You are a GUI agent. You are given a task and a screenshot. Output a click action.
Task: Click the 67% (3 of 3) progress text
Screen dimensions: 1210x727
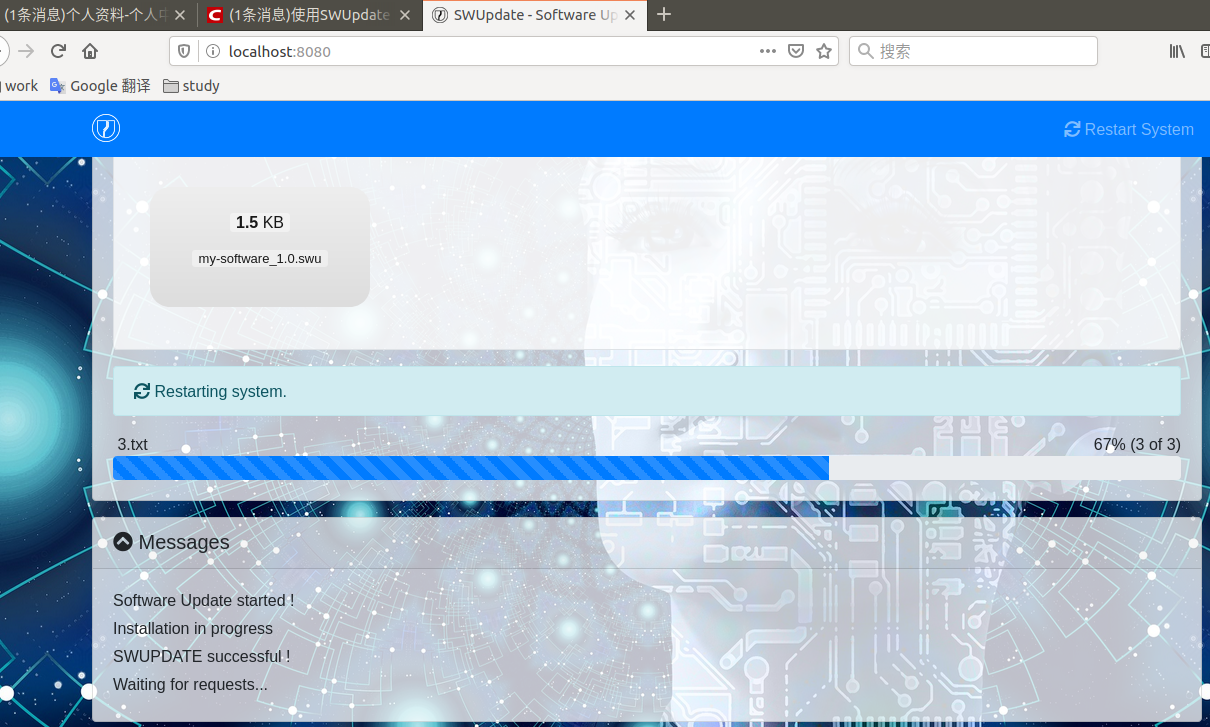pyautogui.click(x=1137, y=444)
